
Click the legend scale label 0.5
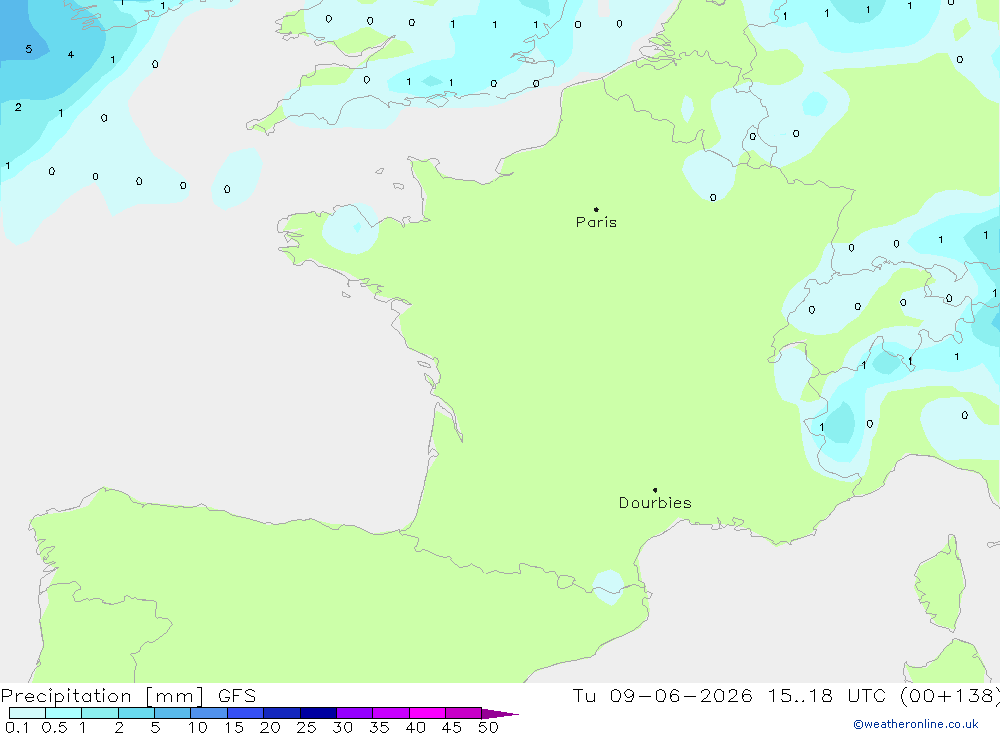[54, 727]
